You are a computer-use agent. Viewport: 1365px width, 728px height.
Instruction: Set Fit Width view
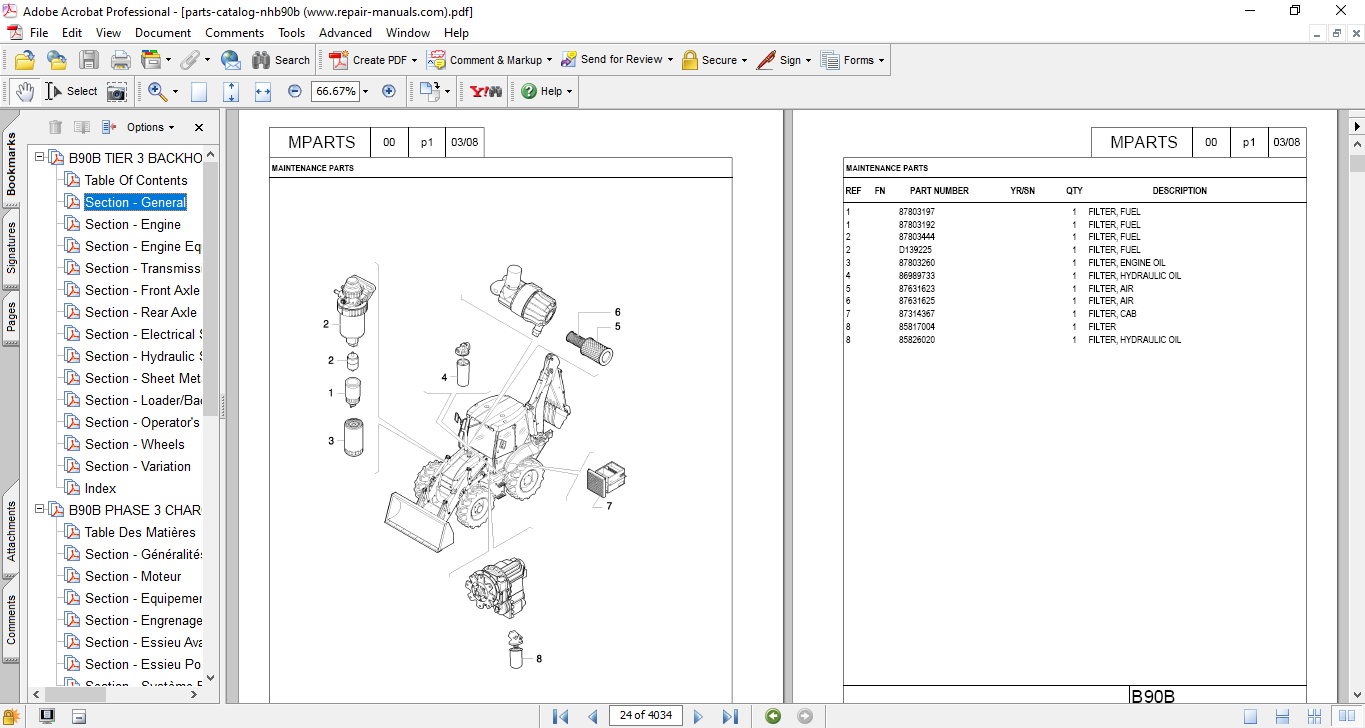click(x=263, y=91)
